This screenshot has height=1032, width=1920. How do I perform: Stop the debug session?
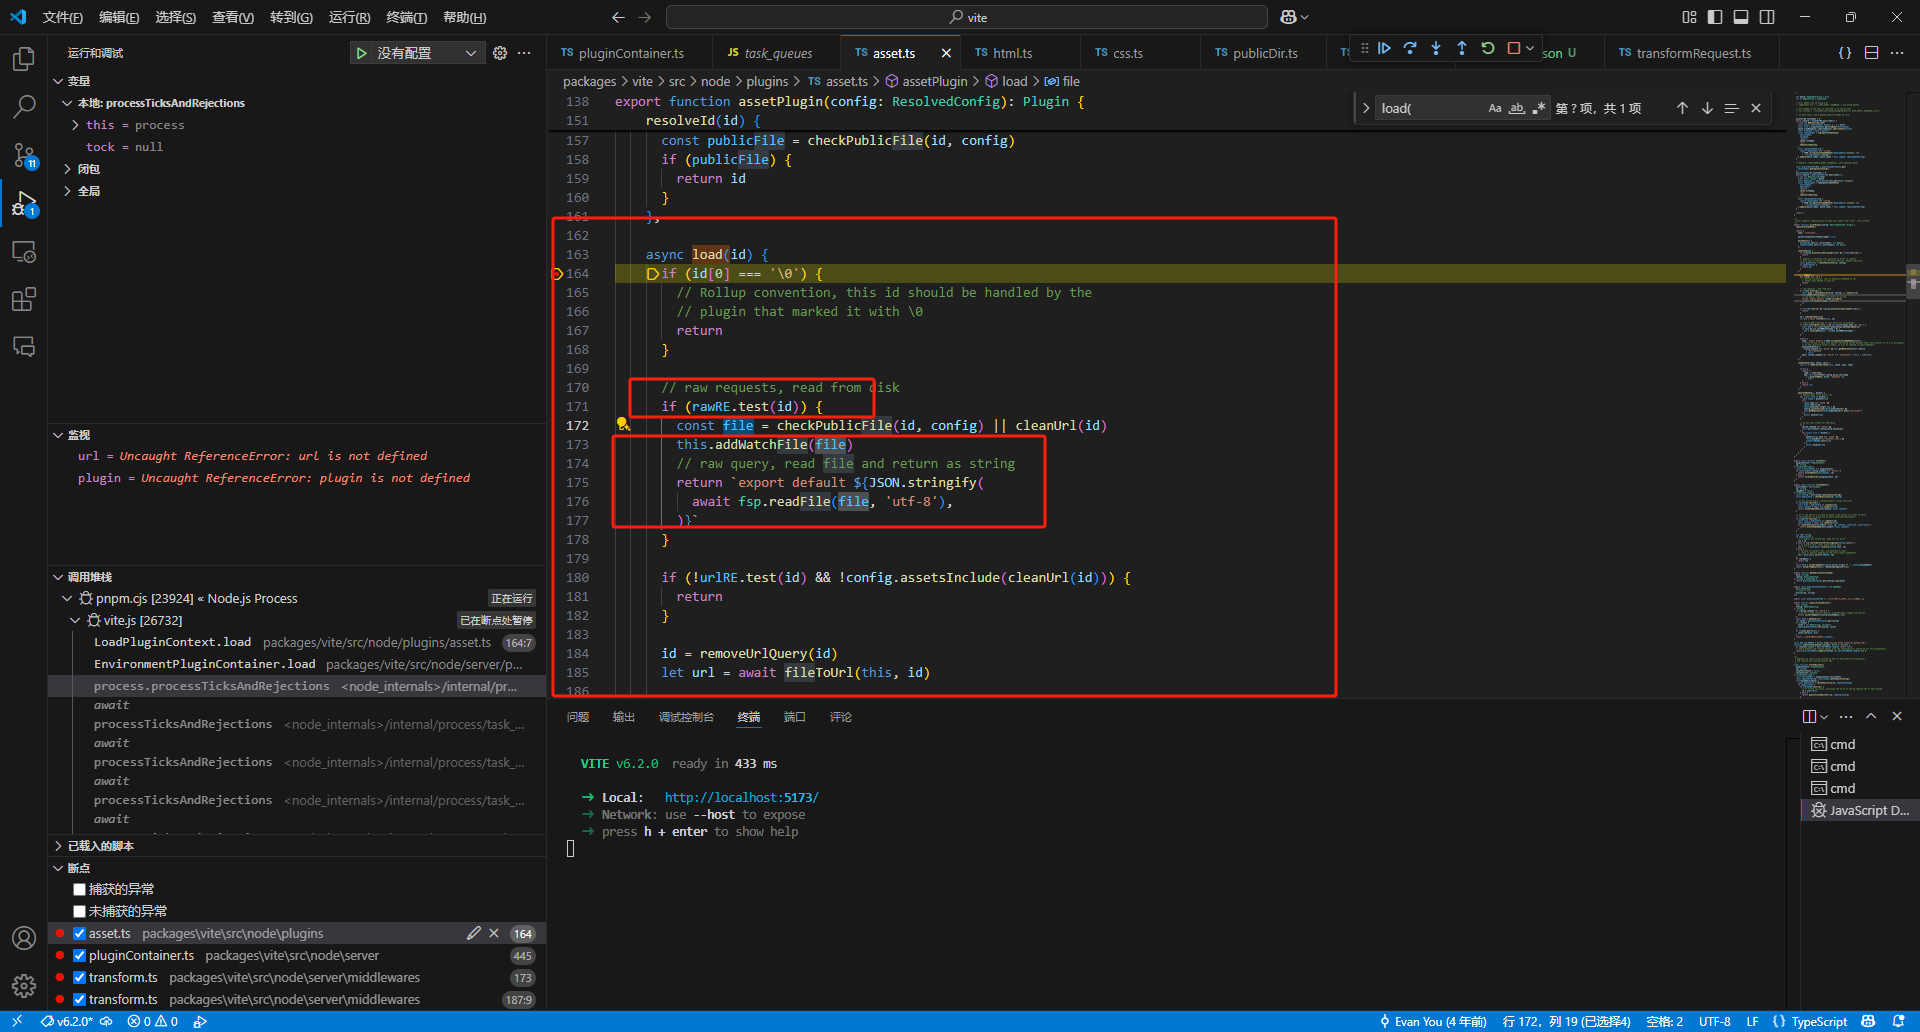[x=1514, y=48]
